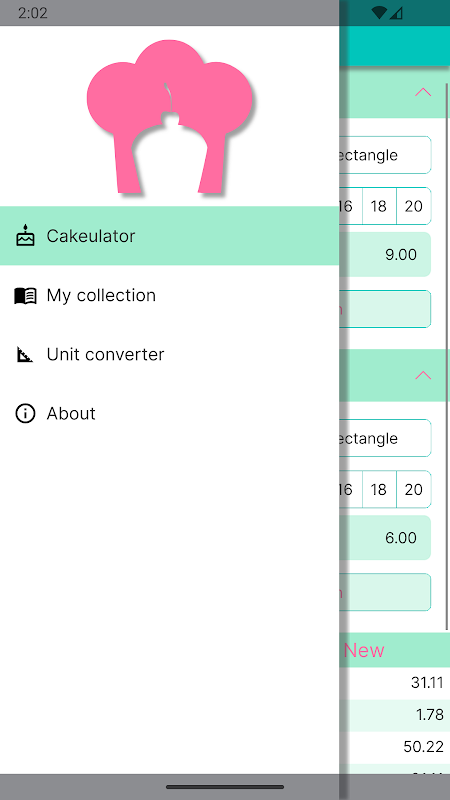Image resolution: width=450 pixels, height=800 pixels.
Task: Open the lower rectangle shape dropdown
Action: tap(385, 438)
